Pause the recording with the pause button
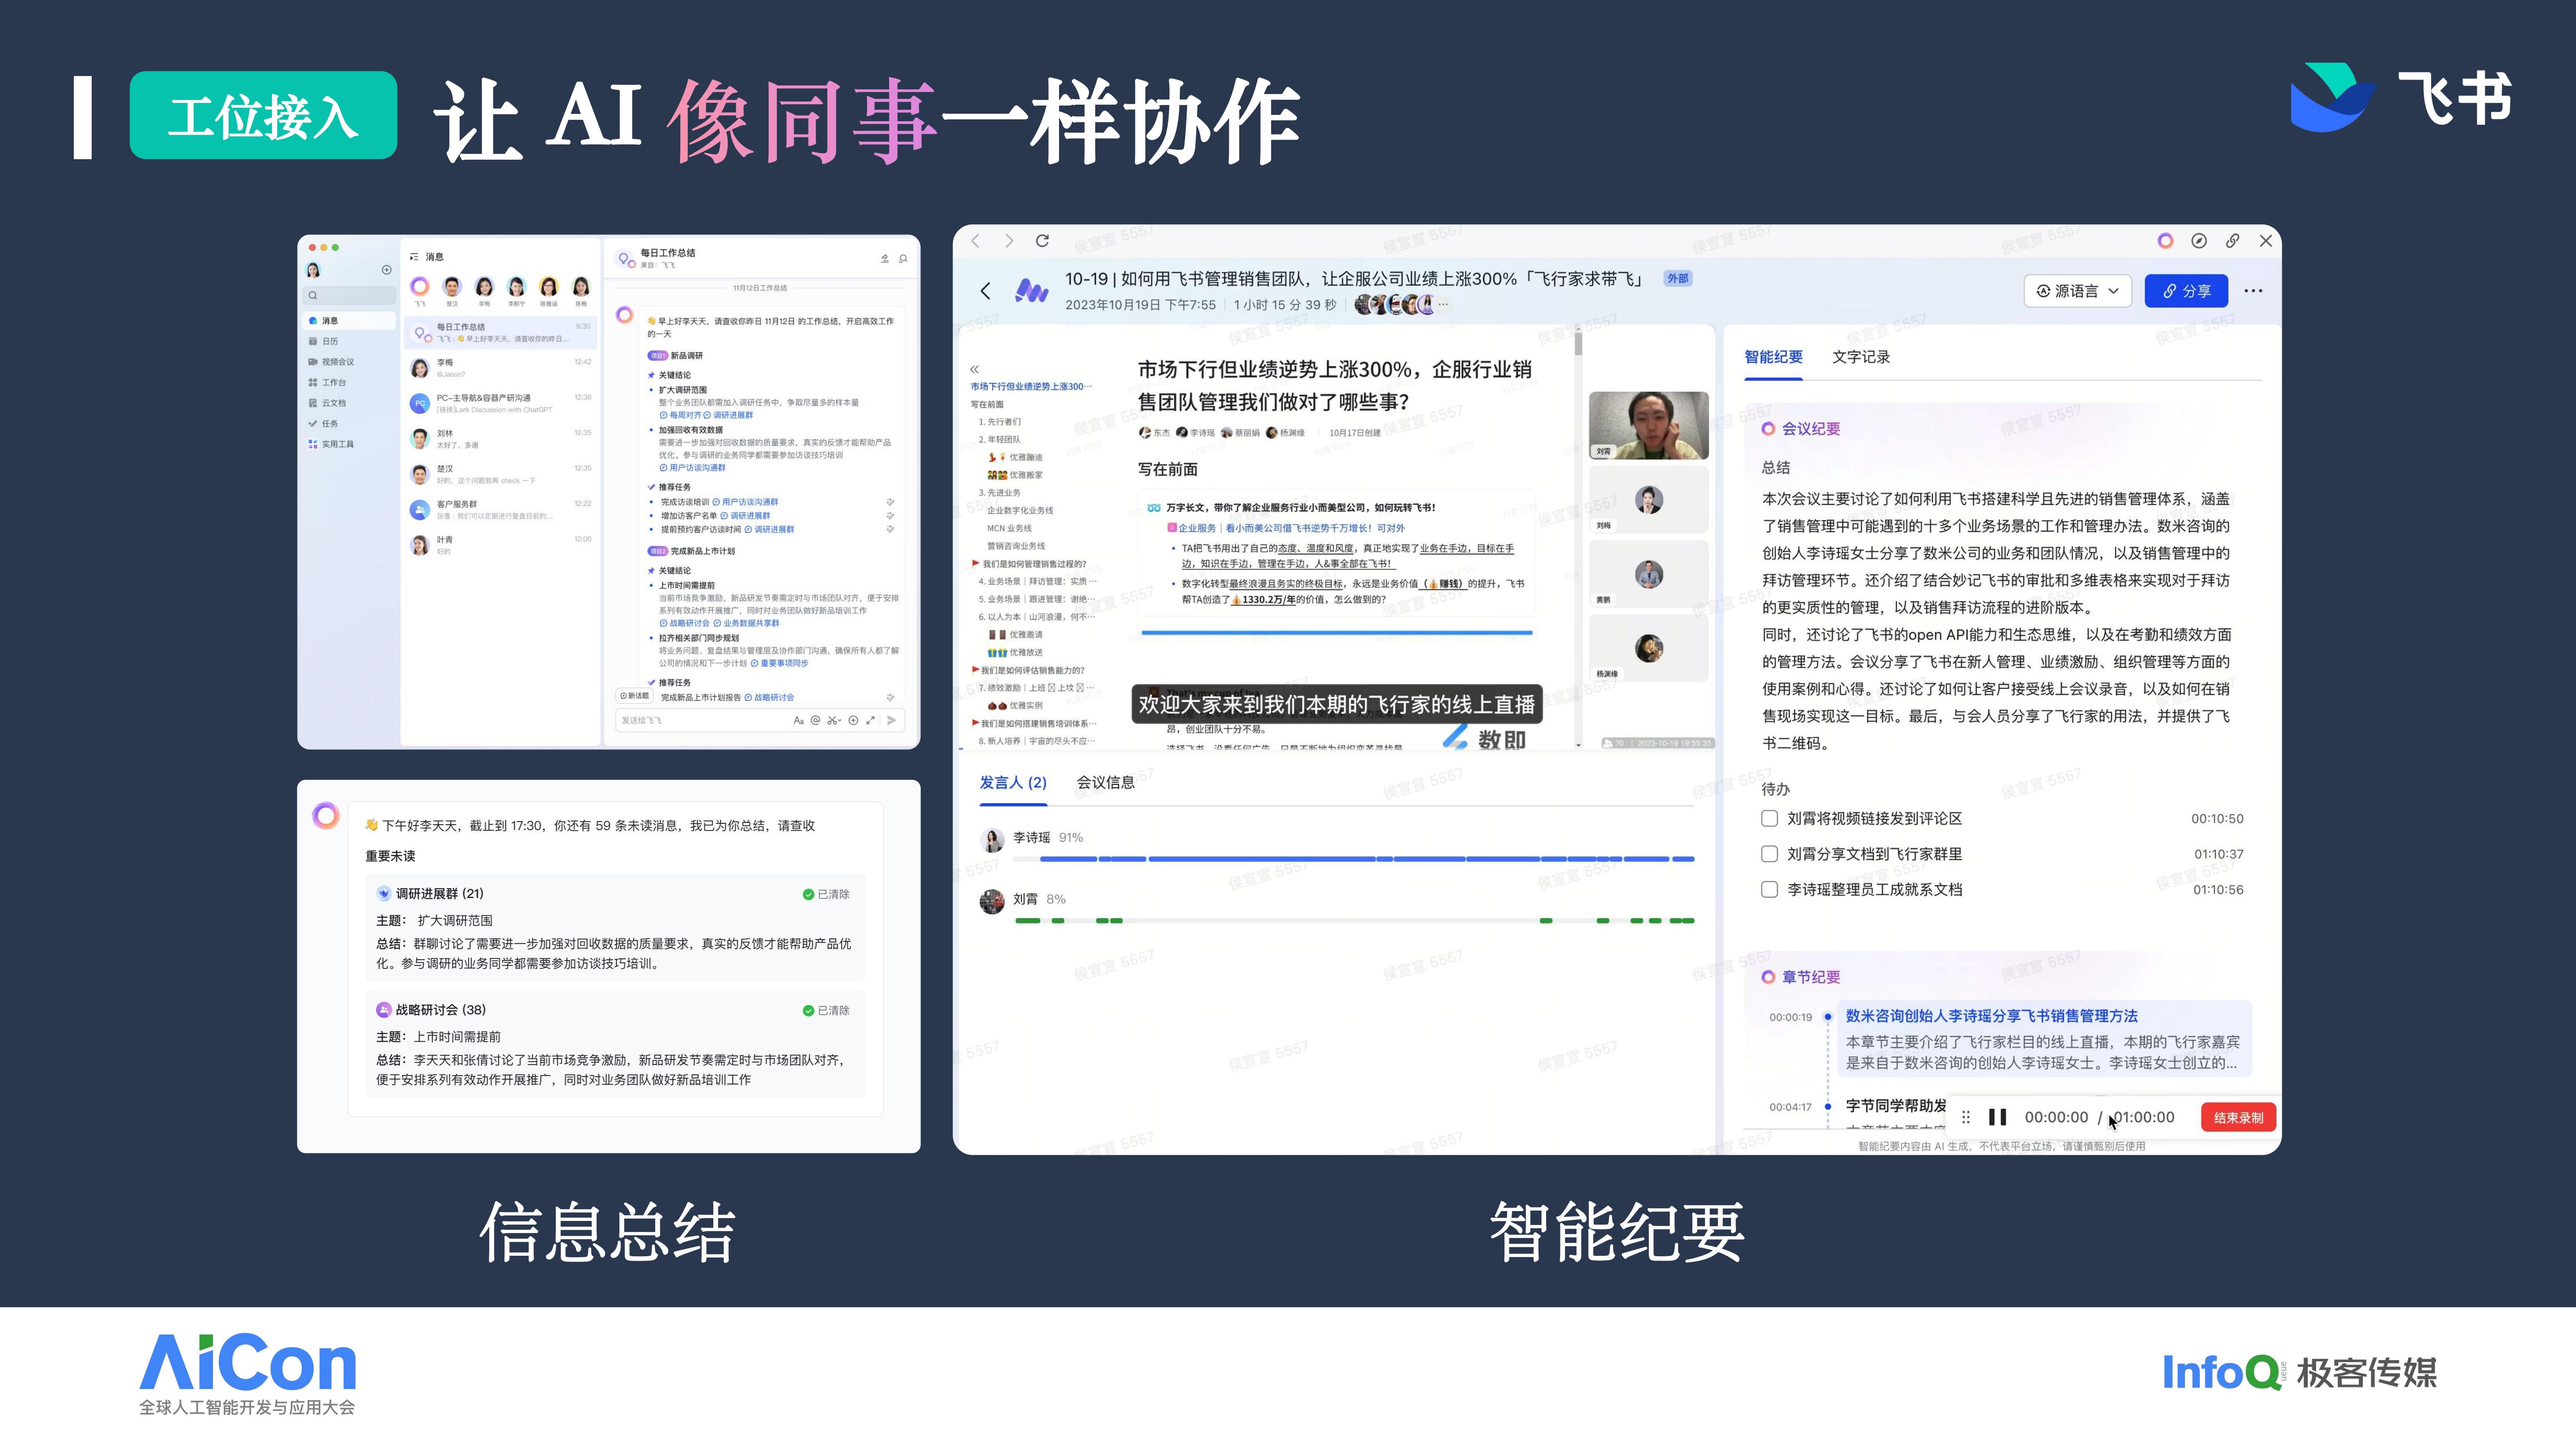The image size is (2576, 1449). pos(1997,1118)
